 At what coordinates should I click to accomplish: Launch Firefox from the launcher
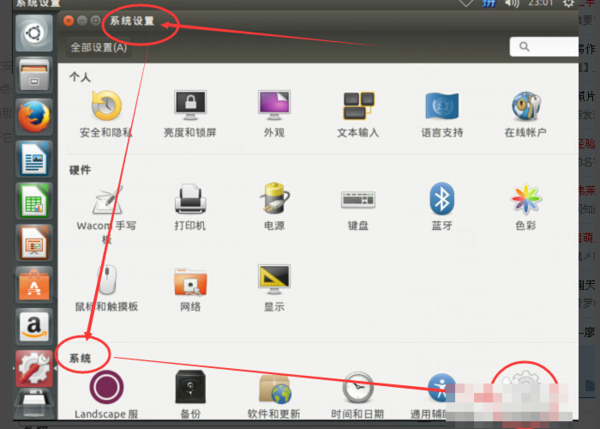pos(34,116)
